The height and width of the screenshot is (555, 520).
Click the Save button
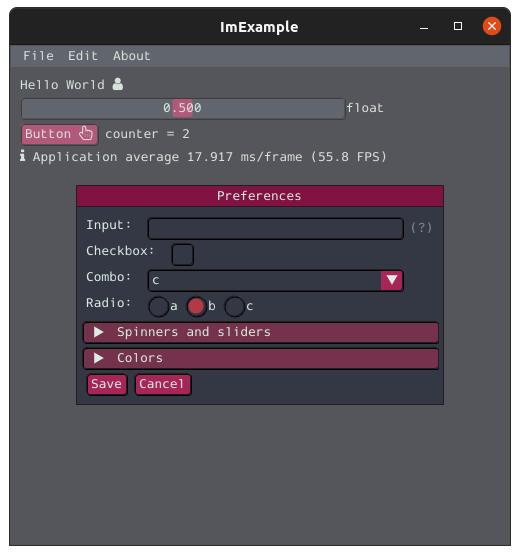(x=107, y=384)
